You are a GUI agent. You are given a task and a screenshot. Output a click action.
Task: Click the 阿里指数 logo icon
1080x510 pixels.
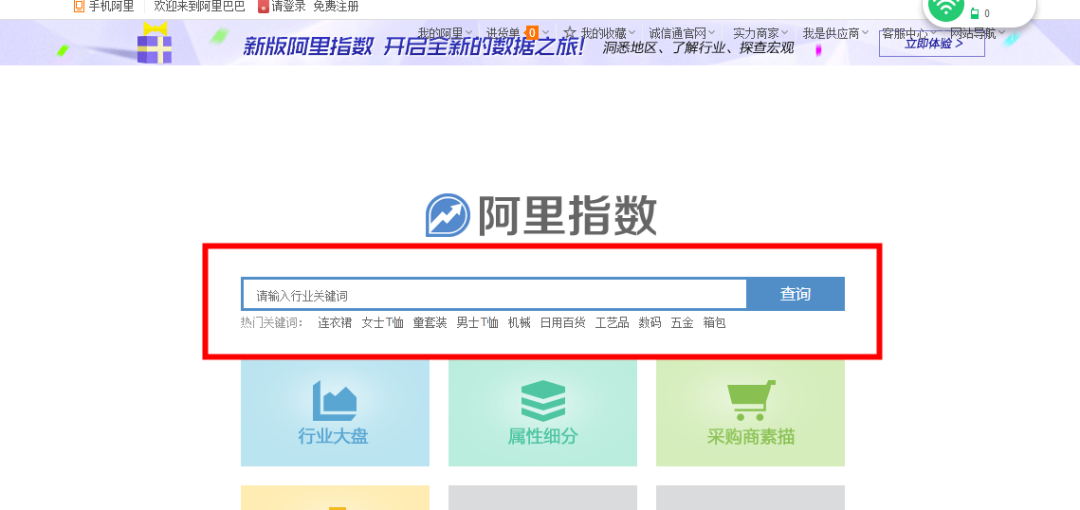pyautogui.click(x=448, y=215)
